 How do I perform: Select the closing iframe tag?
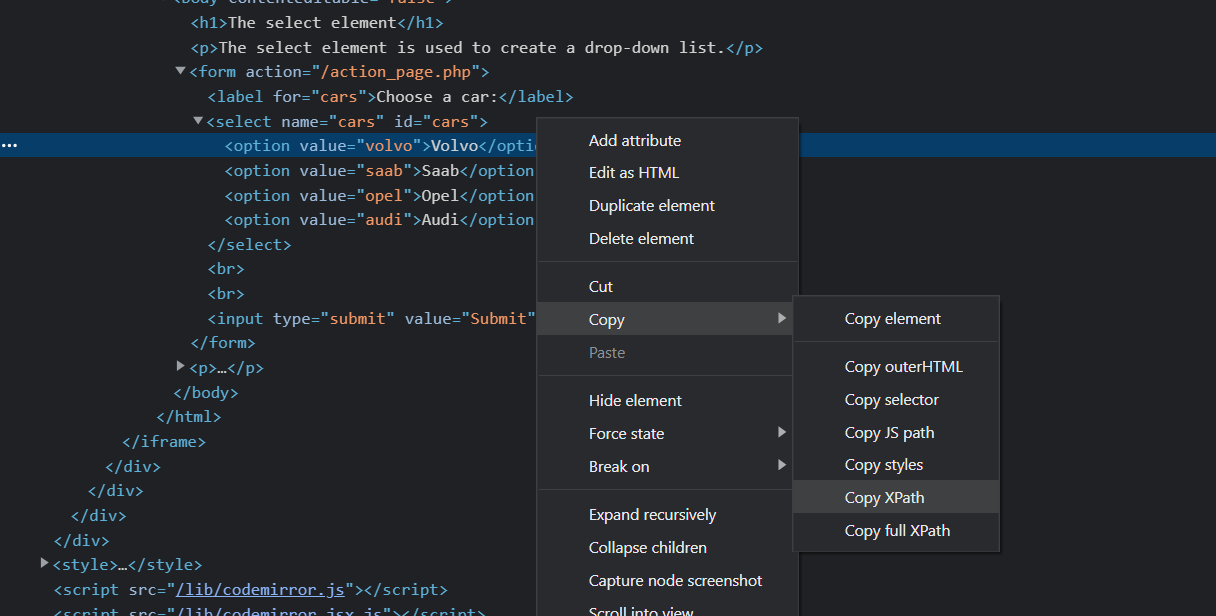coord(164,441)
